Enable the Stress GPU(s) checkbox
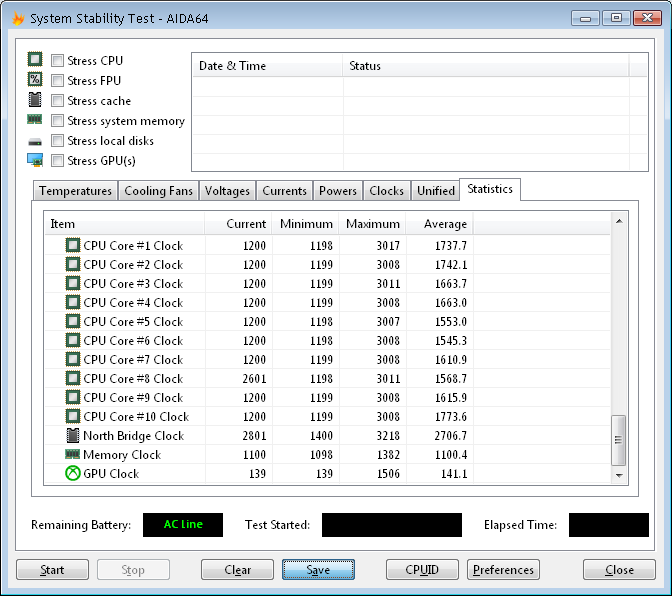 point(57,161)
